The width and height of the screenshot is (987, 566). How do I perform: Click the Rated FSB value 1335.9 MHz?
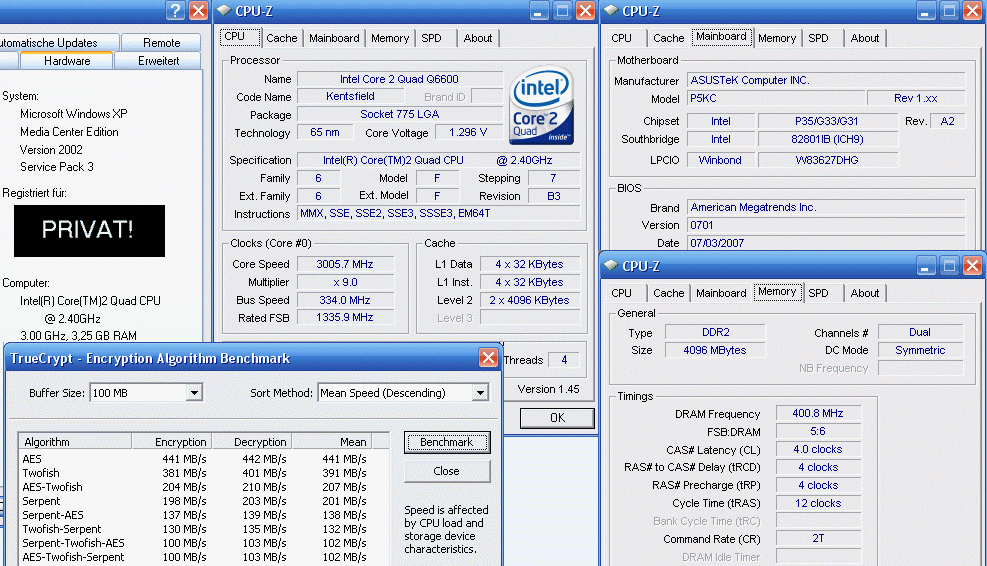click(x=345, y=317)
